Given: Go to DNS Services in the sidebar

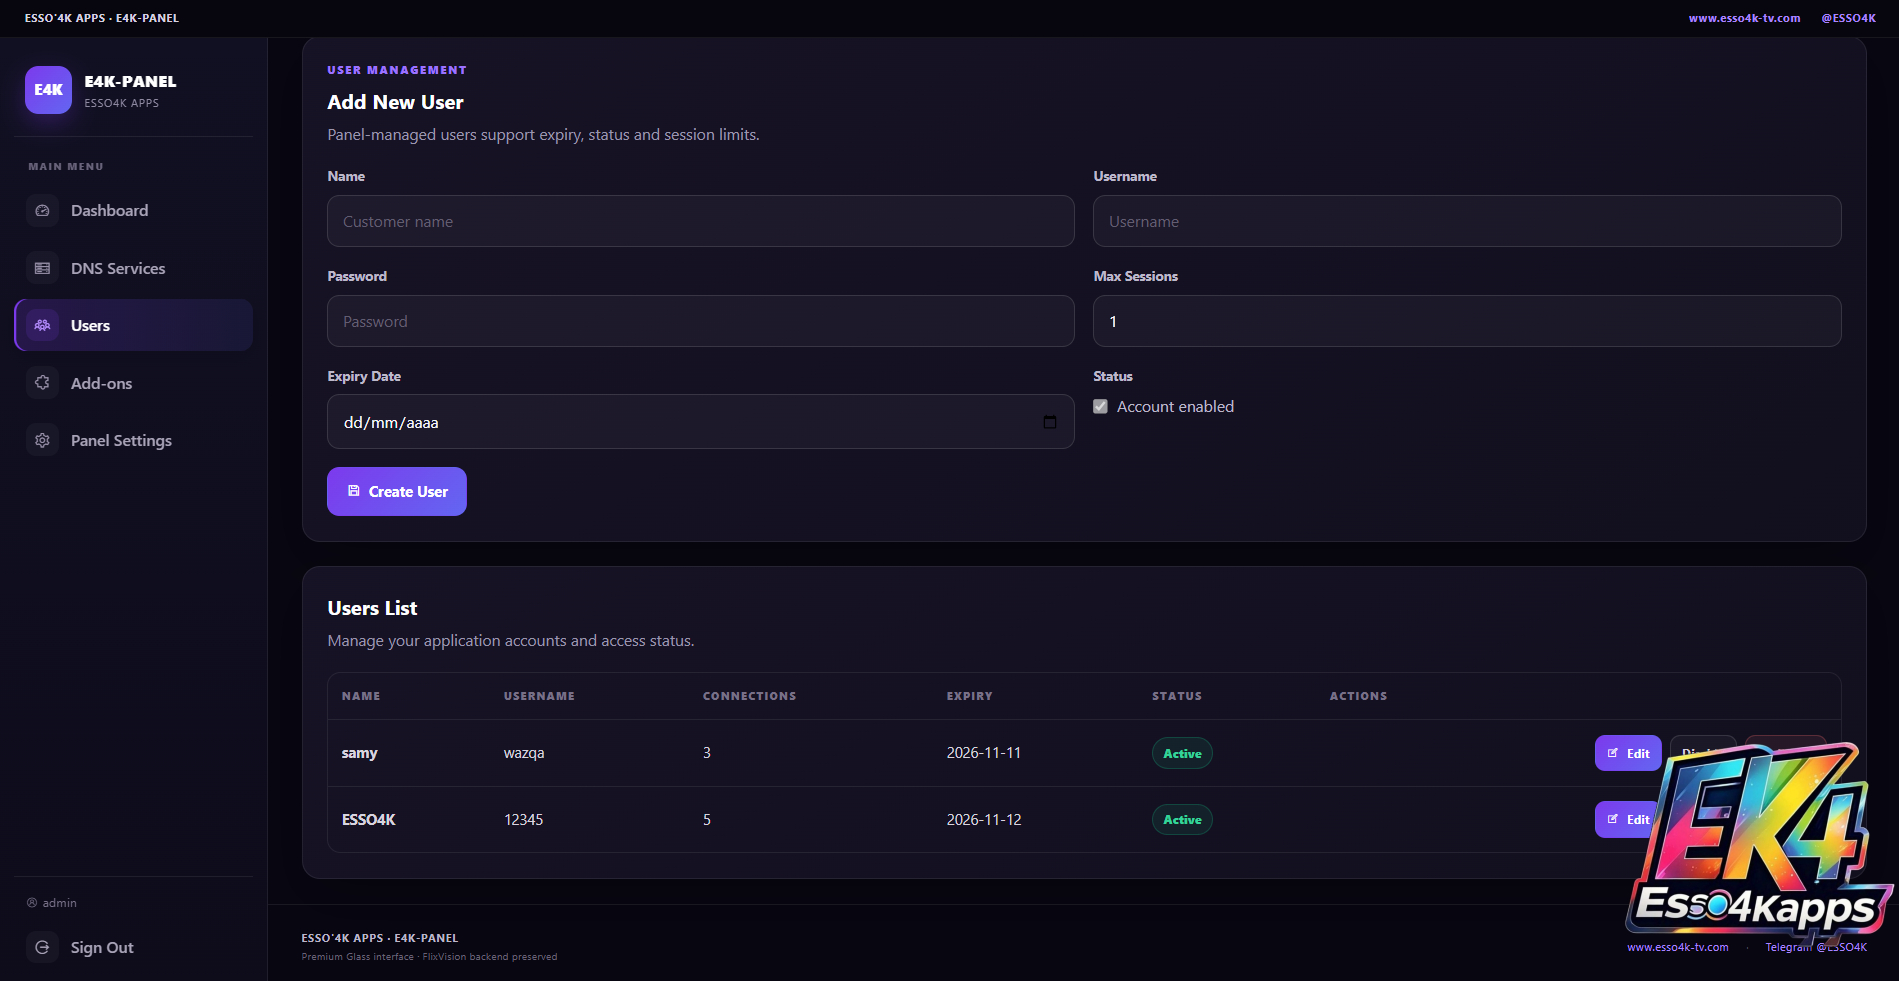Looking at the screenshot, I should point(133,268).
